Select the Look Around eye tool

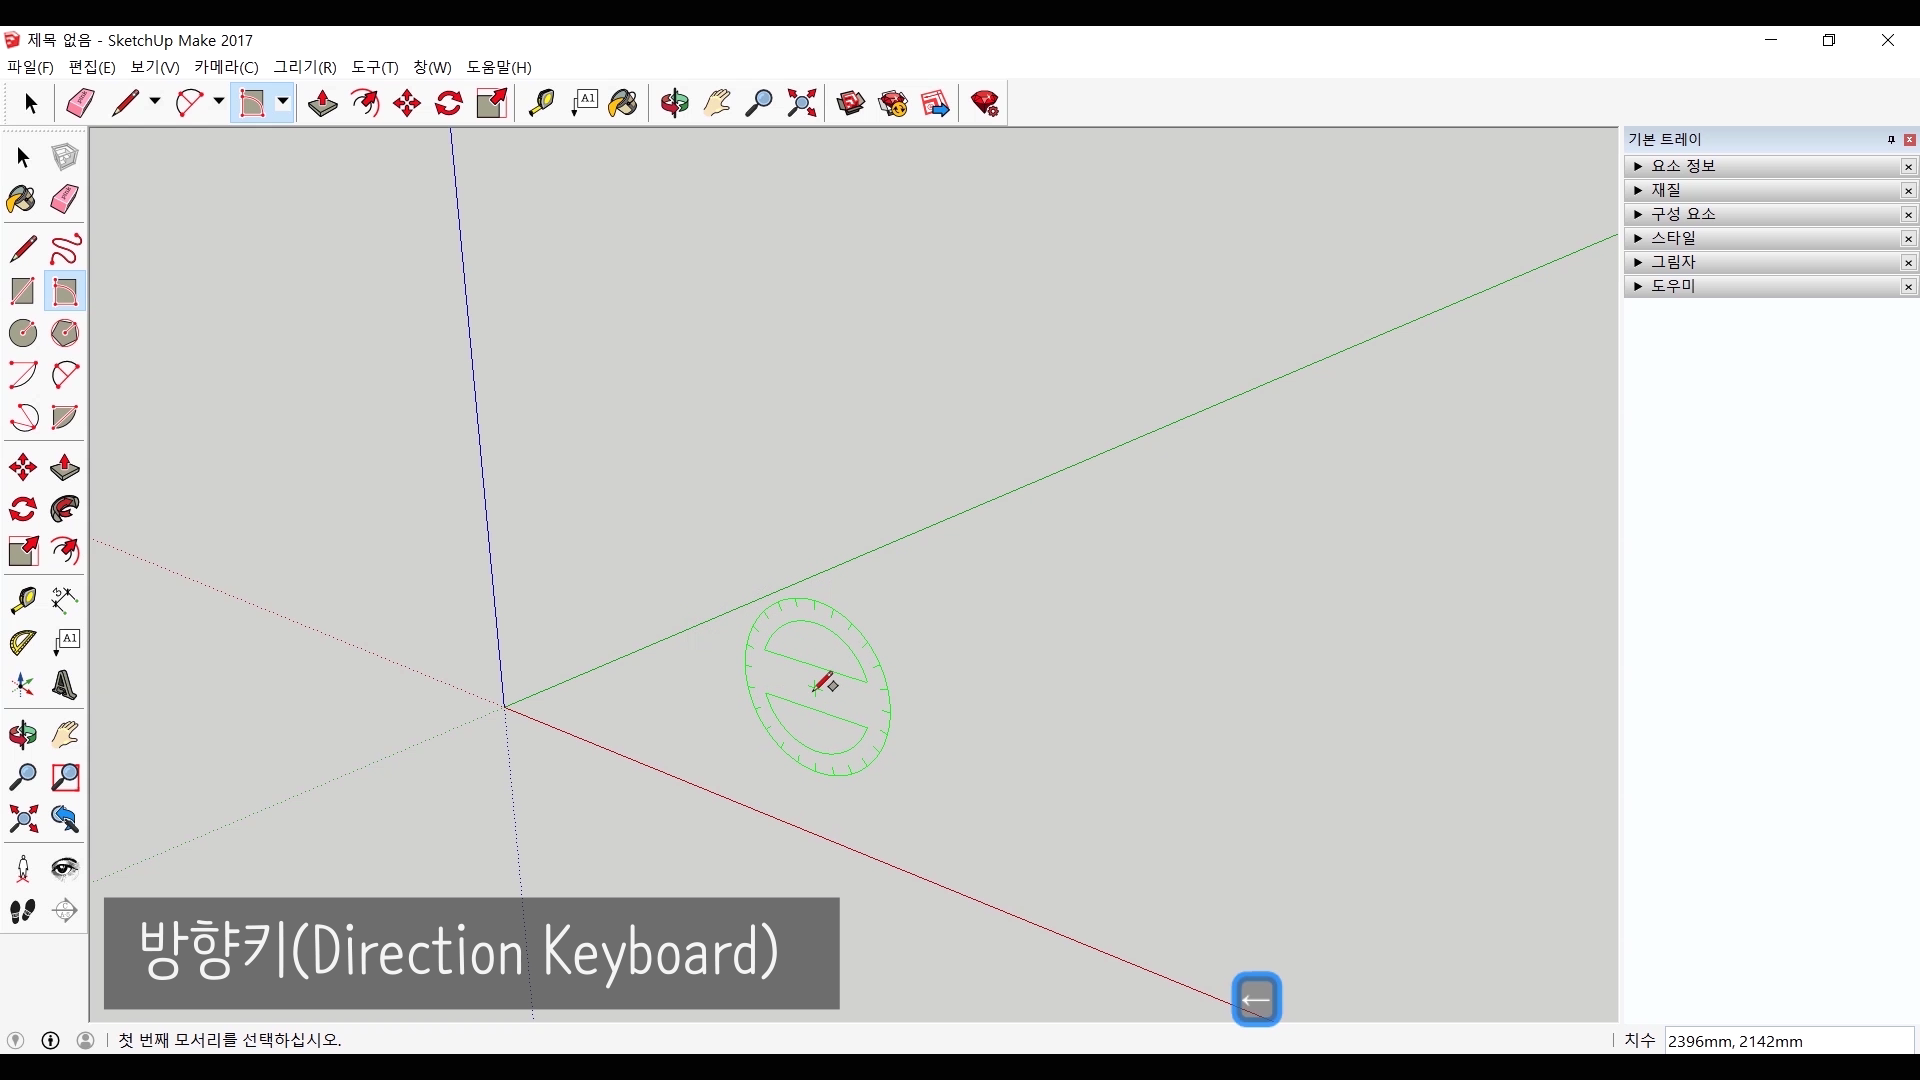(x=65, y=868)
